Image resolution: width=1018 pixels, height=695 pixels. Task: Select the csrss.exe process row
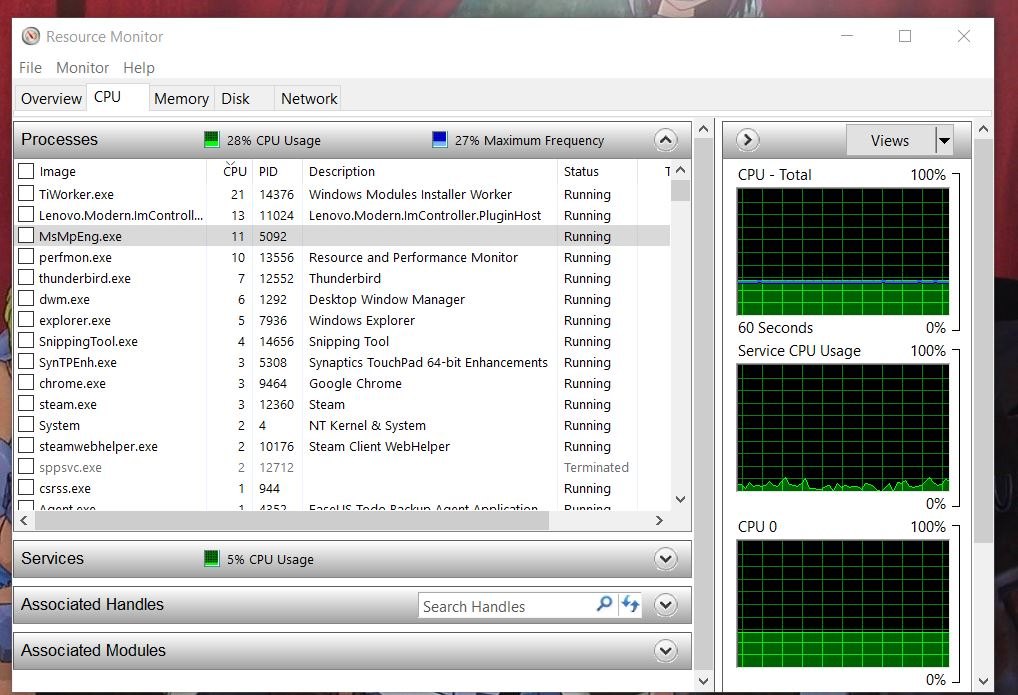343,488
